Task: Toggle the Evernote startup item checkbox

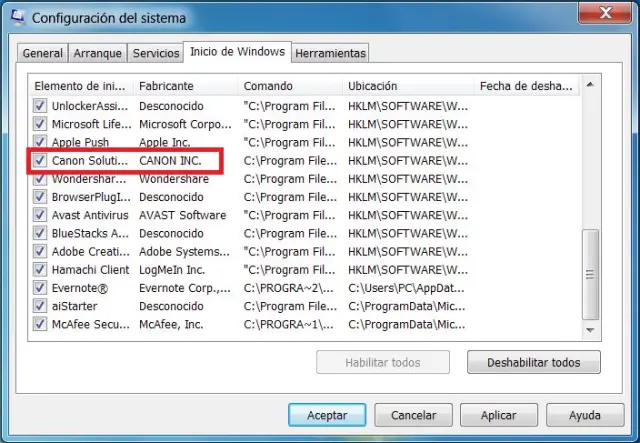Action: [40, 288]
